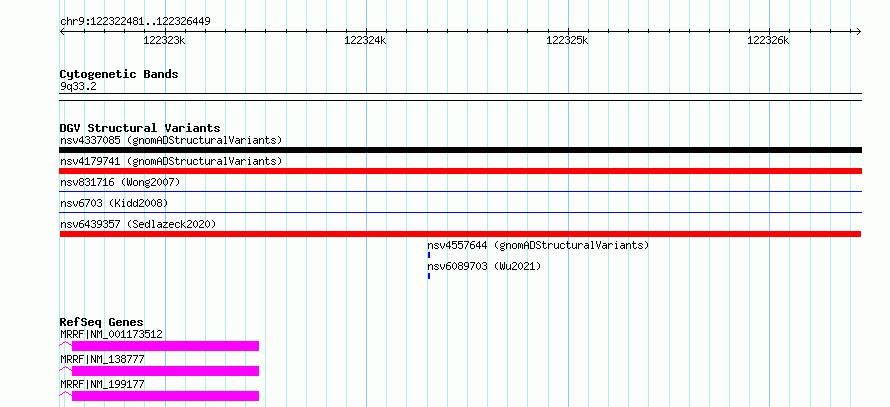Click the 122326k ruler tick label
The image size is (890, 407).
(x=769, y=41)
